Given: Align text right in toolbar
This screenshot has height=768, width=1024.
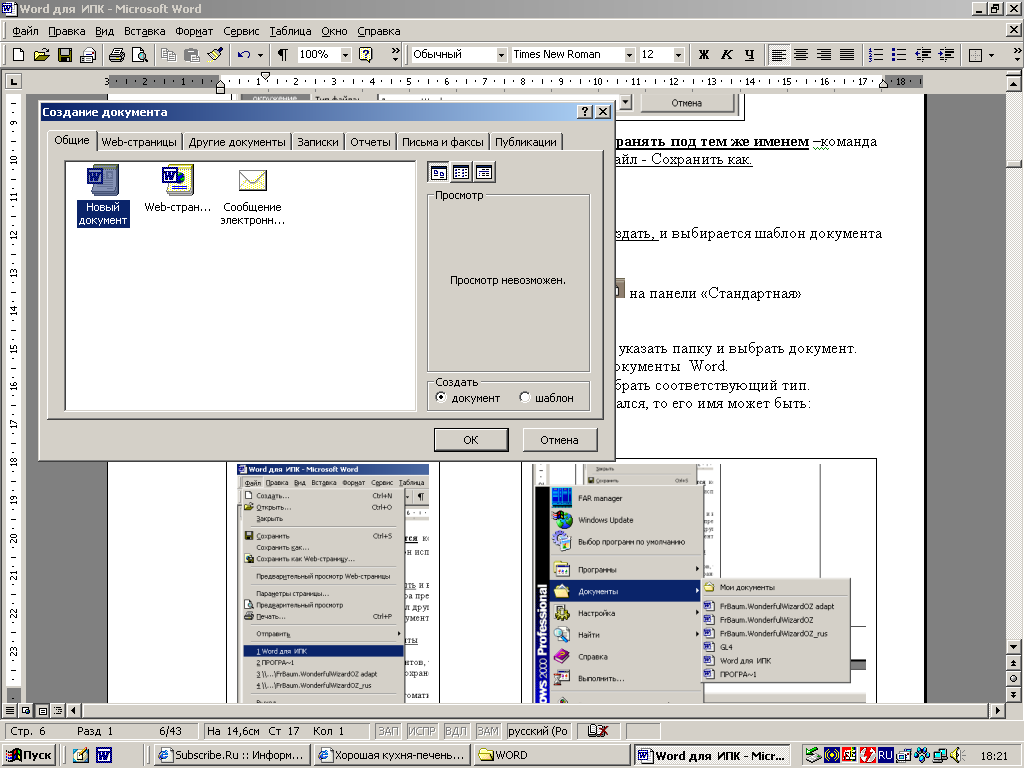Looking at the screenshot, I should pyautogui.click(x=824, y=55).
